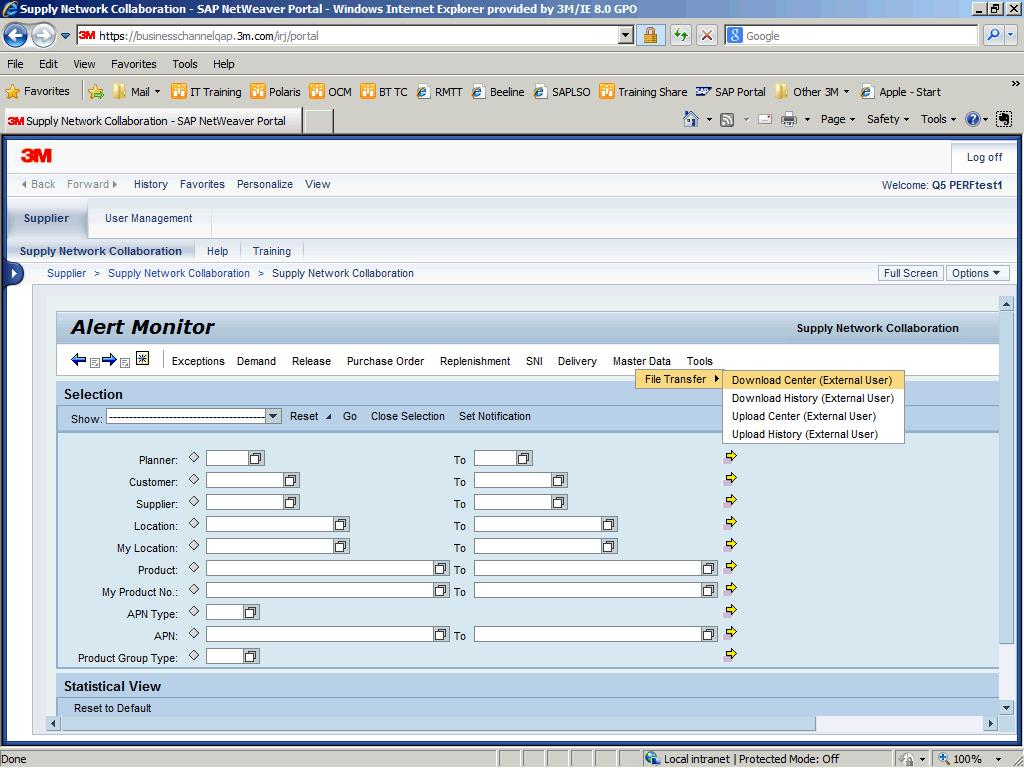
Task: Select Upload Center (External User) menu item
Action: click(x=813, y=416)
